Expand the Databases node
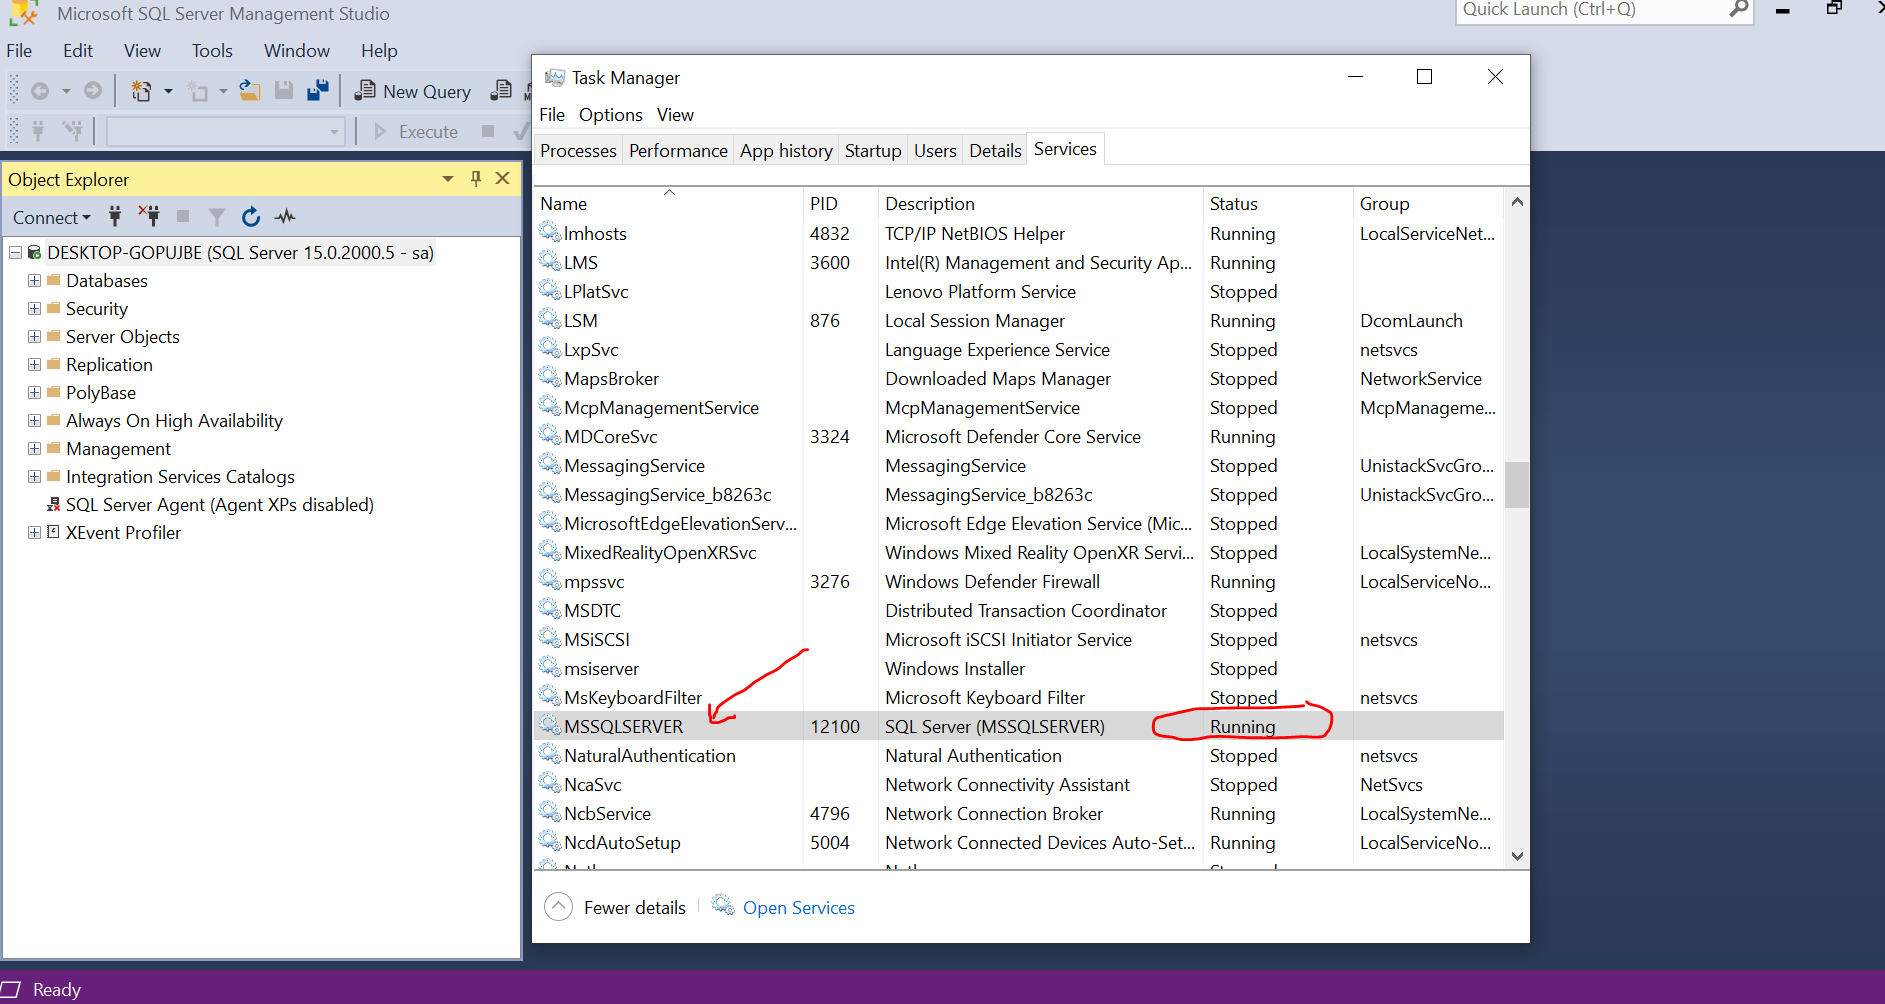Screen dimensions: 1885x1004 point(35,281)
